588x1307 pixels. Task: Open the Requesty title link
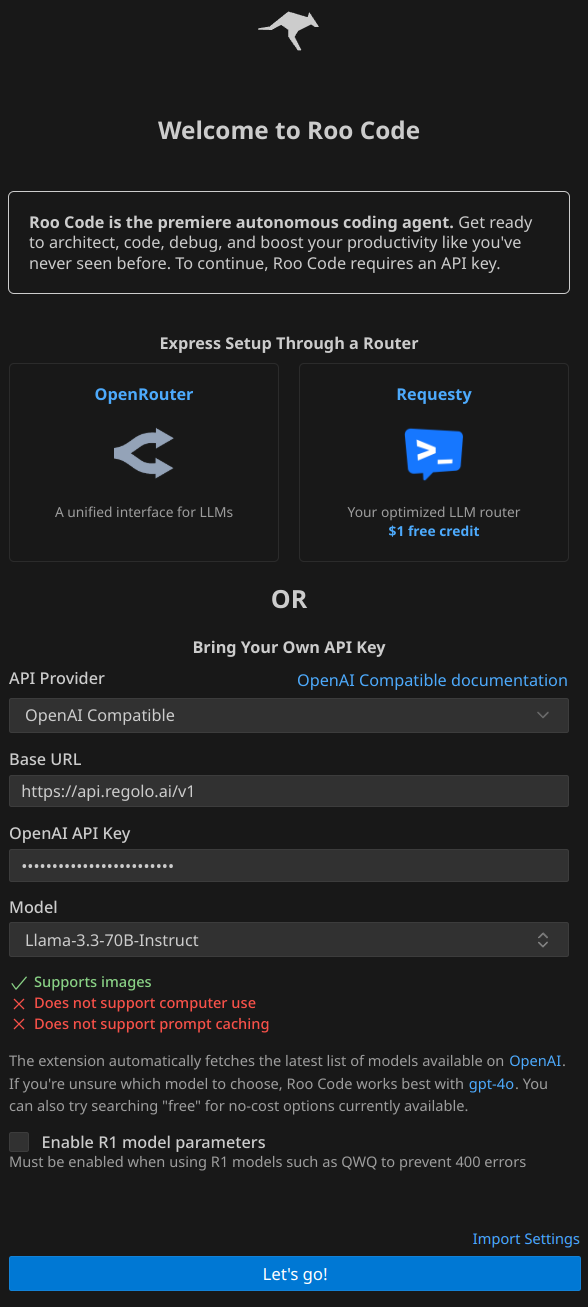pos(434,394)
